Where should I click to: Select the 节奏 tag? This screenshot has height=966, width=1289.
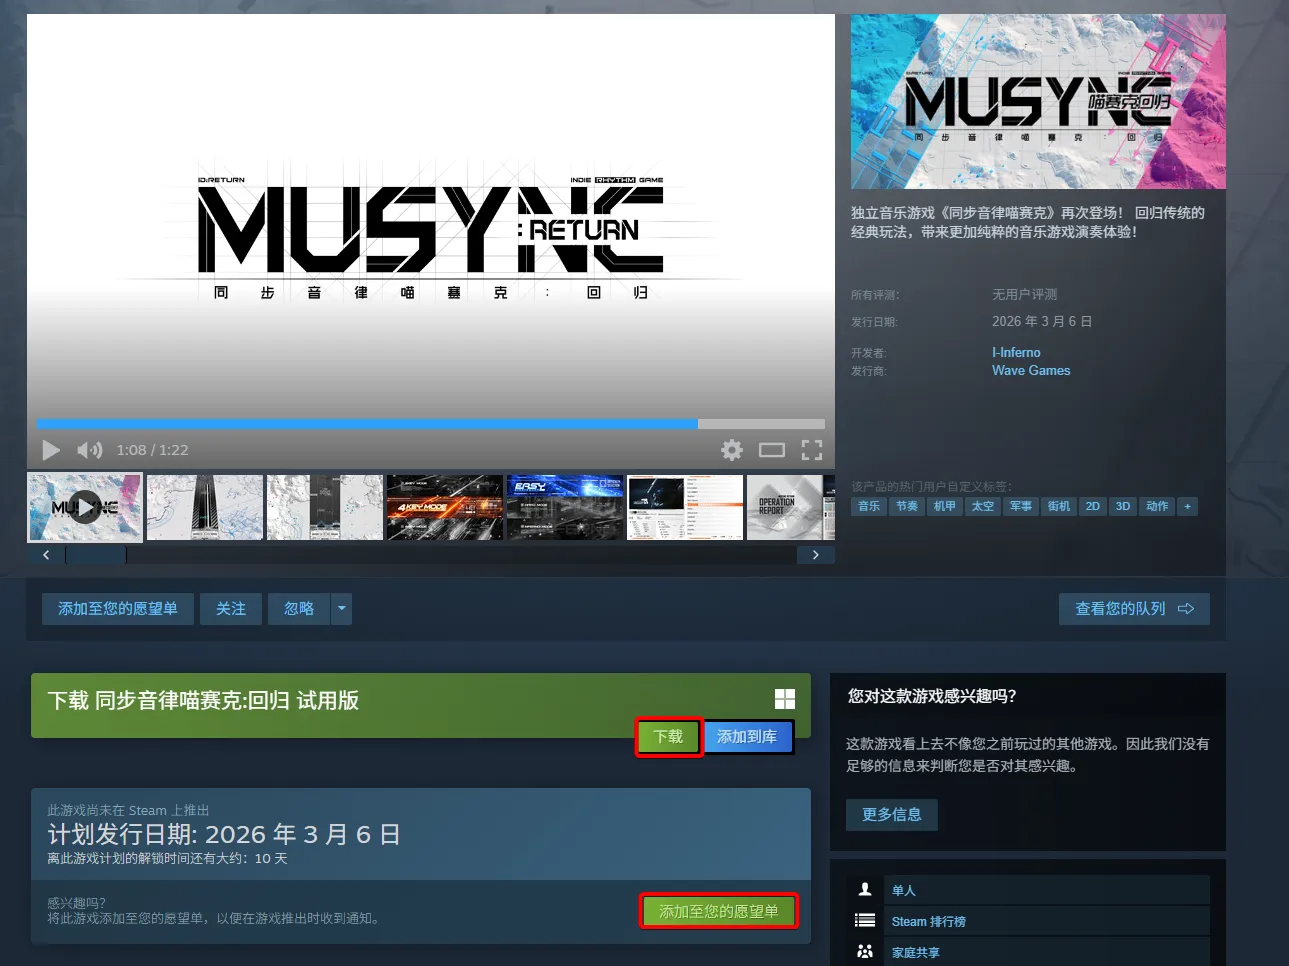pos(907,506)
